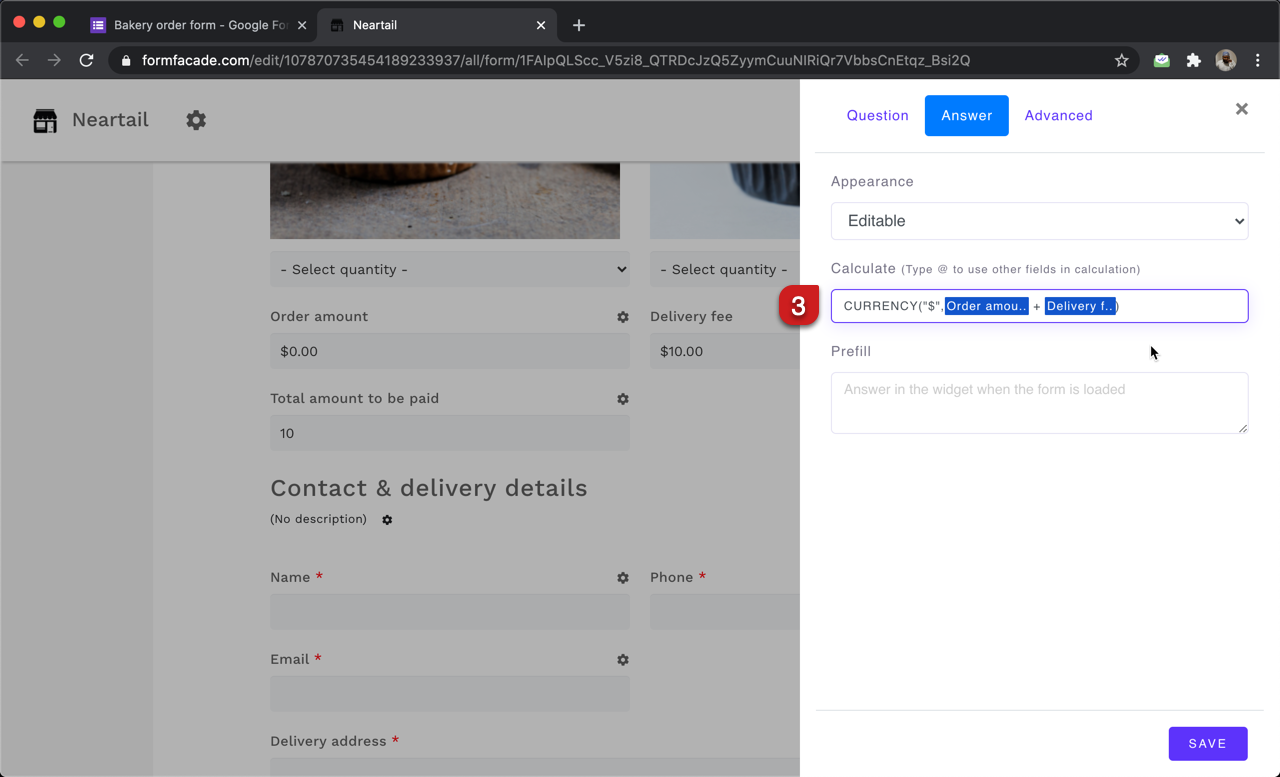Open form settings gear beside Neartail title

196,120
